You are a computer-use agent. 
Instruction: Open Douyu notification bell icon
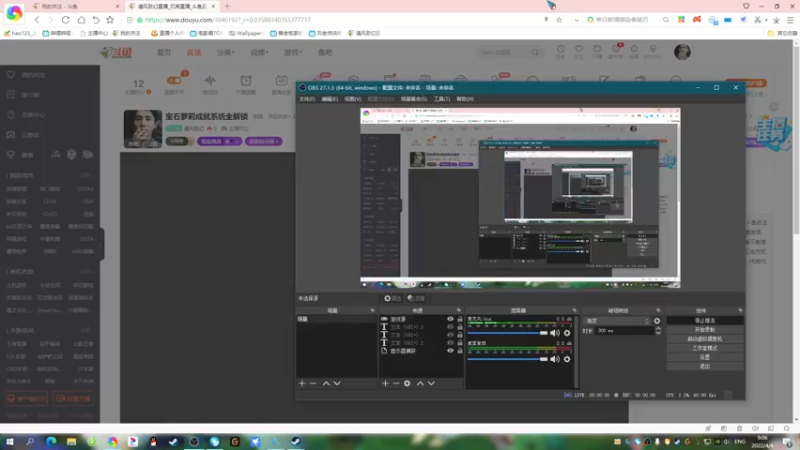pyautogui.click(x=634, y=49)
